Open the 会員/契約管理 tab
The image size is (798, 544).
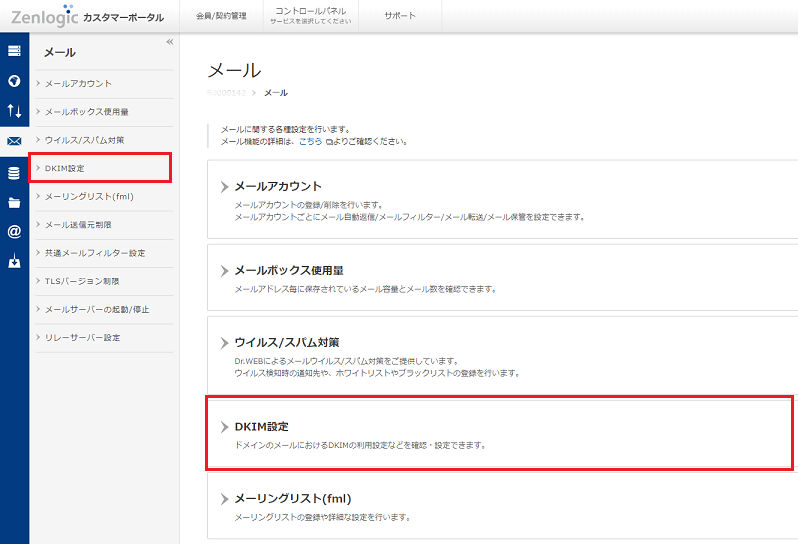[220, 16]
